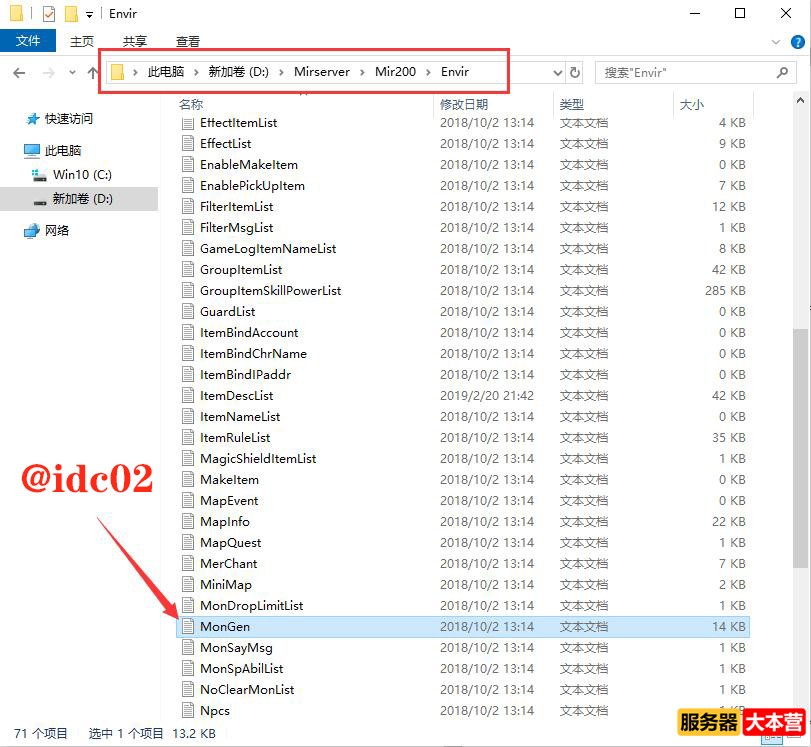This screenshot has height=747, width=811.
Task: Click the MagicShieldItemList file name
Action: [258, 458]
